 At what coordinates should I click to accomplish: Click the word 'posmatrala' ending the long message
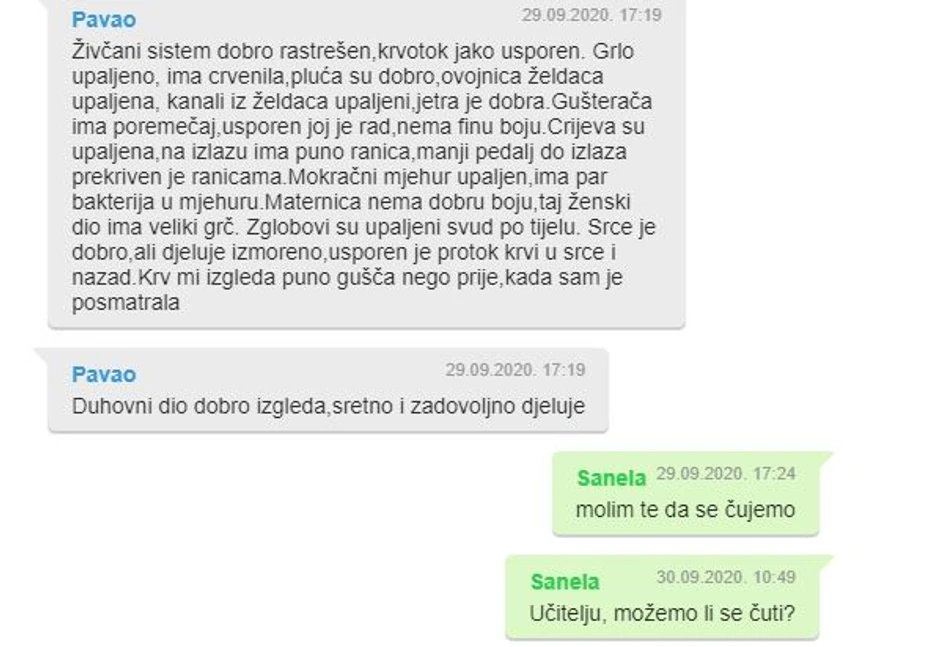tap(126, 303)
